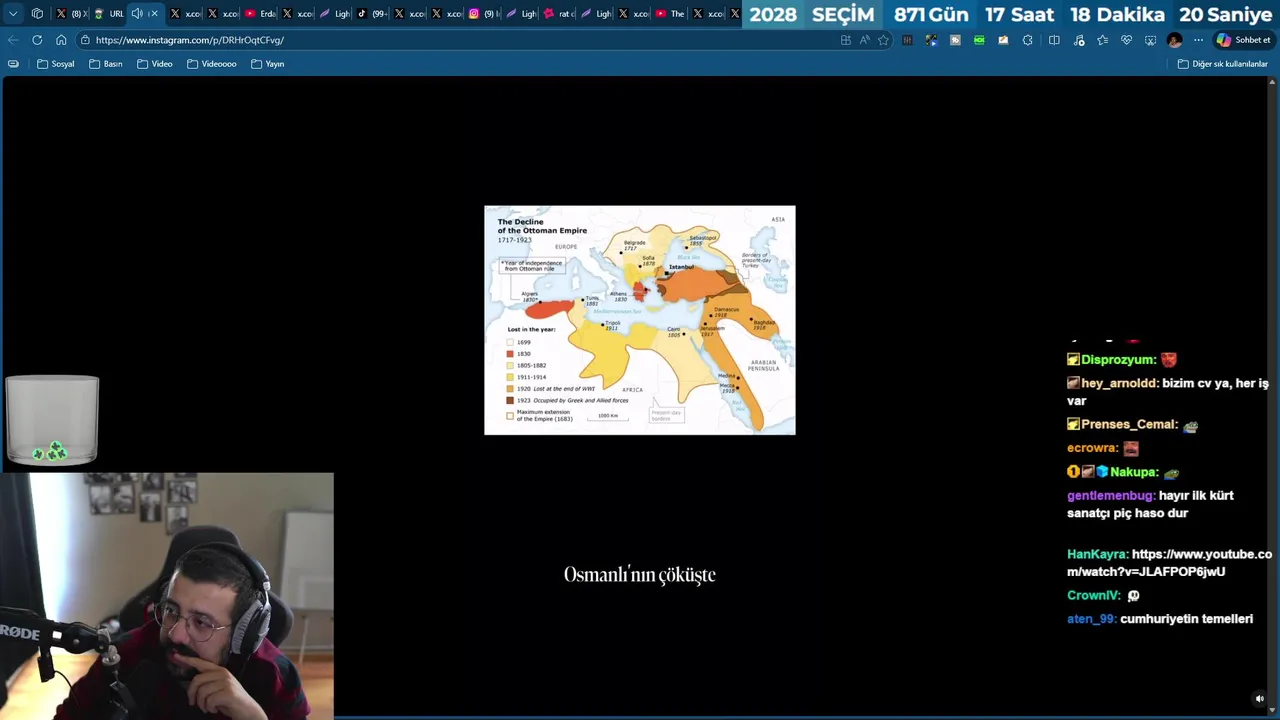Open HanKayra's YouTube link in chat
1280x720 pixels.
1170,563
